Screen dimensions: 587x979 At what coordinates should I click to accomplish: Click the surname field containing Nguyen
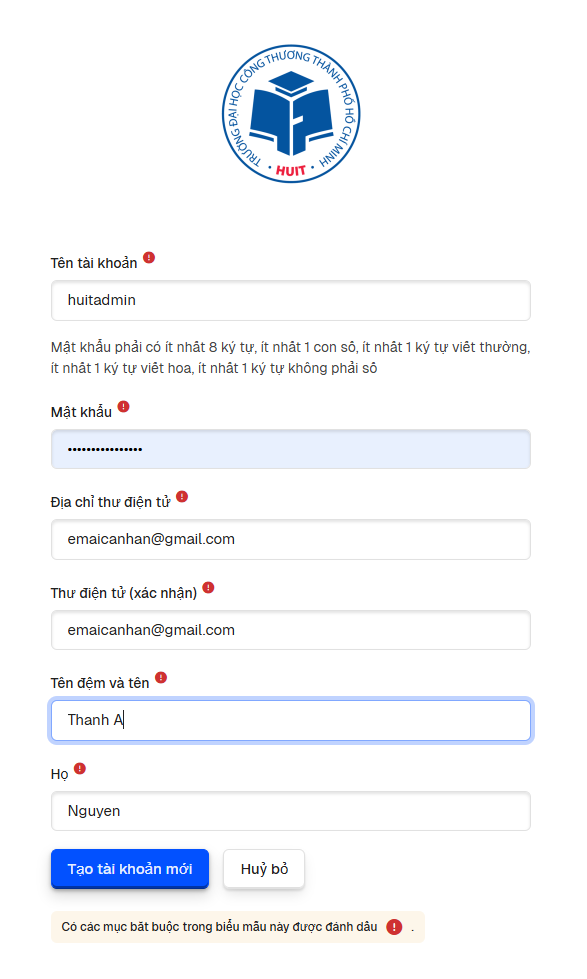tap(291, 811)
